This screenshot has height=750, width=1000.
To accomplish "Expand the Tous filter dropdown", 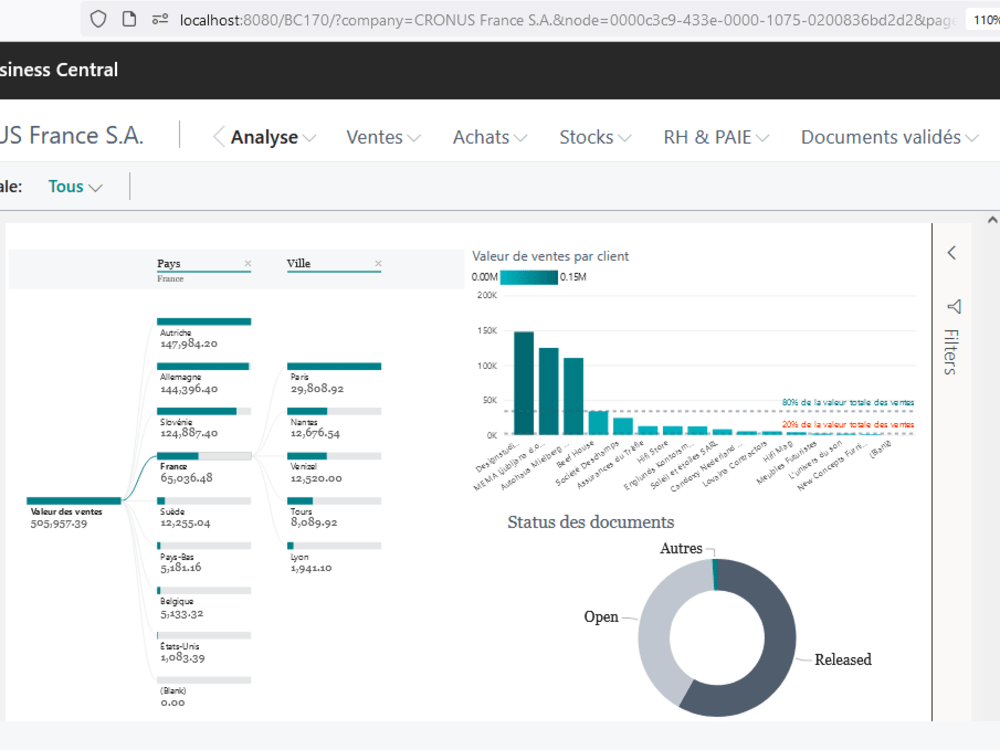I will point(75,186).
